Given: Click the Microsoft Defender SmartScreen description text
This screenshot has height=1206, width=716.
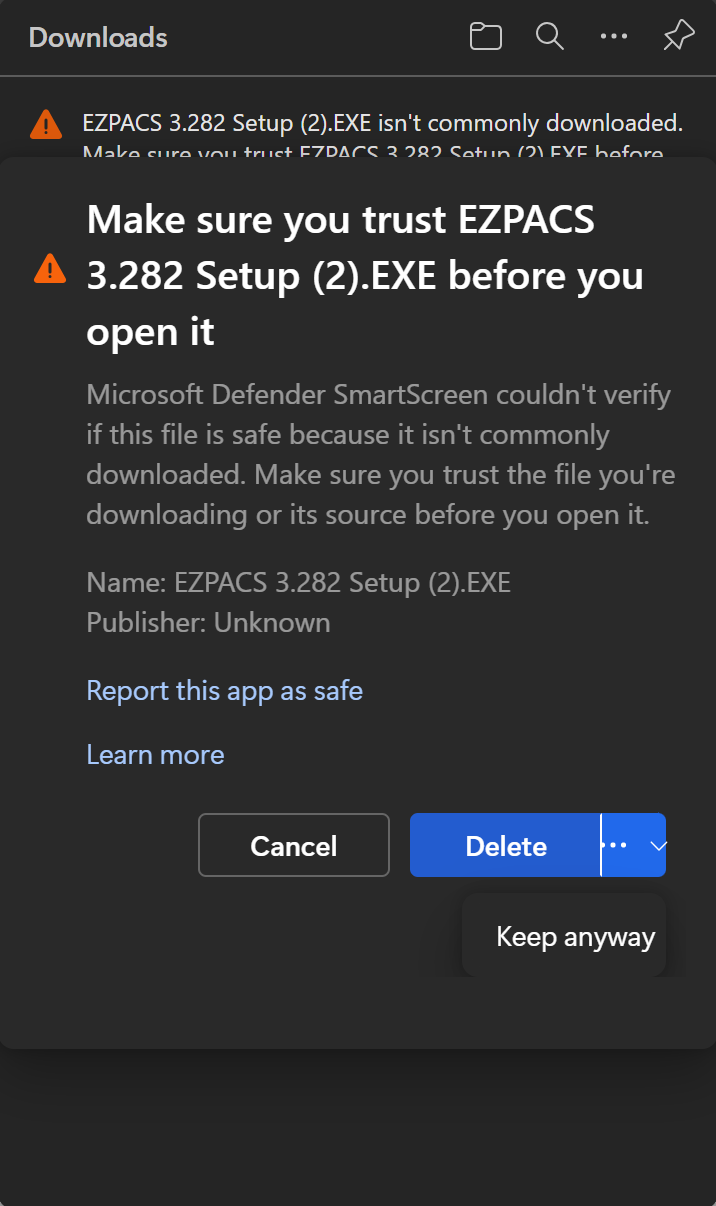Looking at the screenshot, I should click(x=380, y=455).
